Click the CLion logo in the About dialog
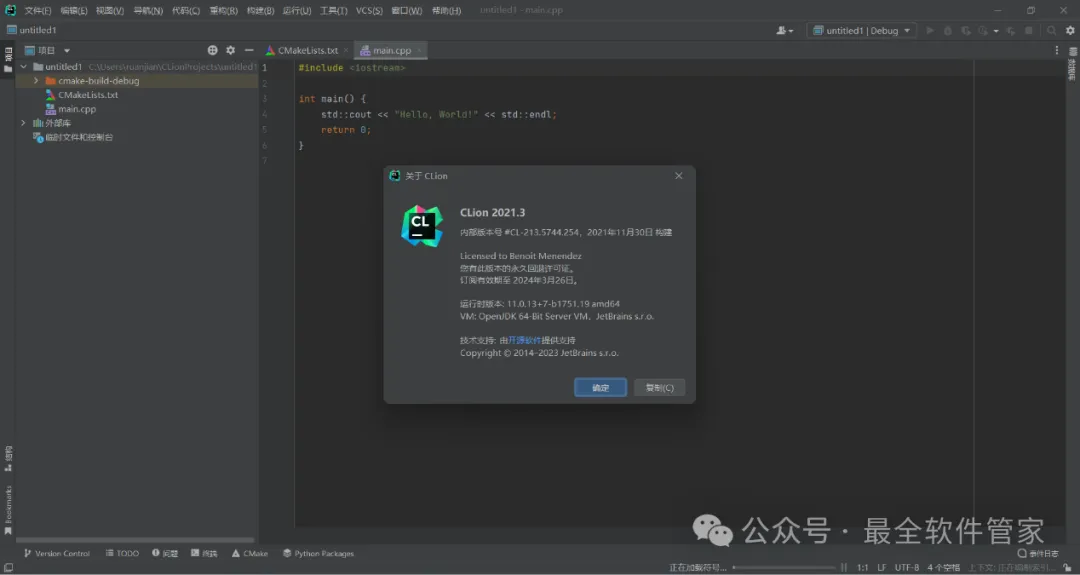 [x=422, y=226]
